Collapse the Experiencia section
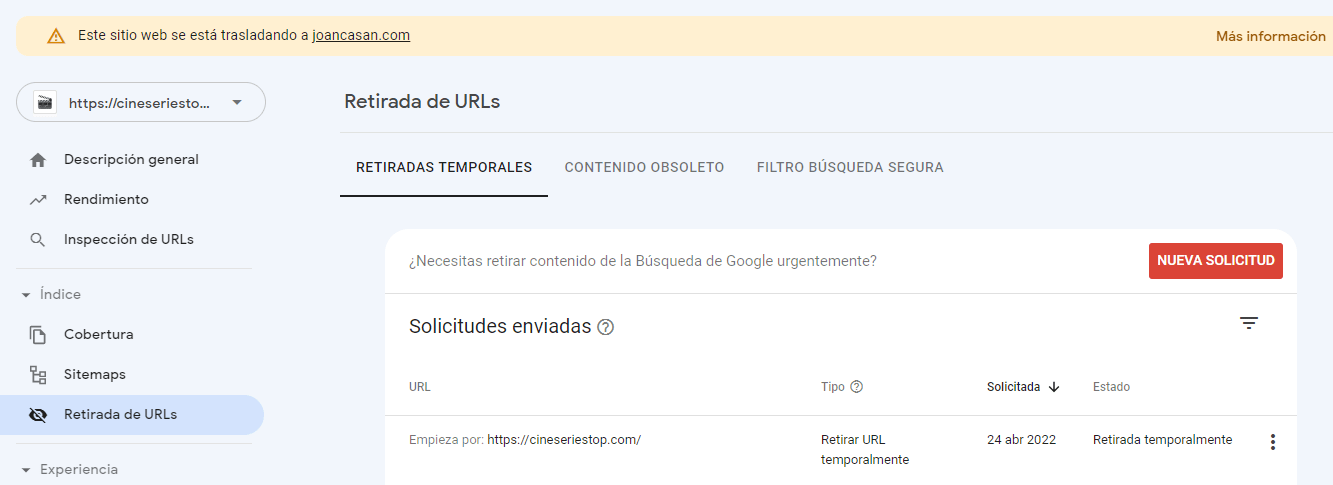The width and height of the screenshot is (1333, 485). pos(69,470)
